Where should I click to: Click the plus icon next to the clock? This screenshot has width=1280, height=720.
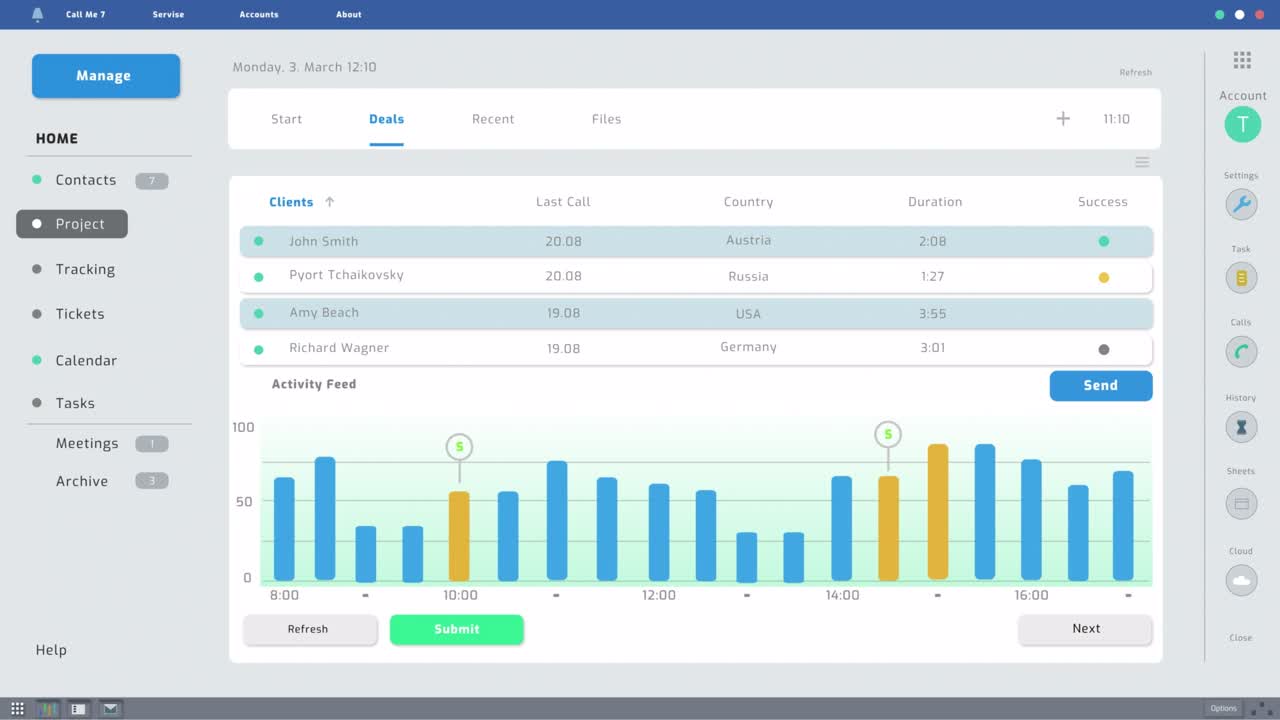1063,118
